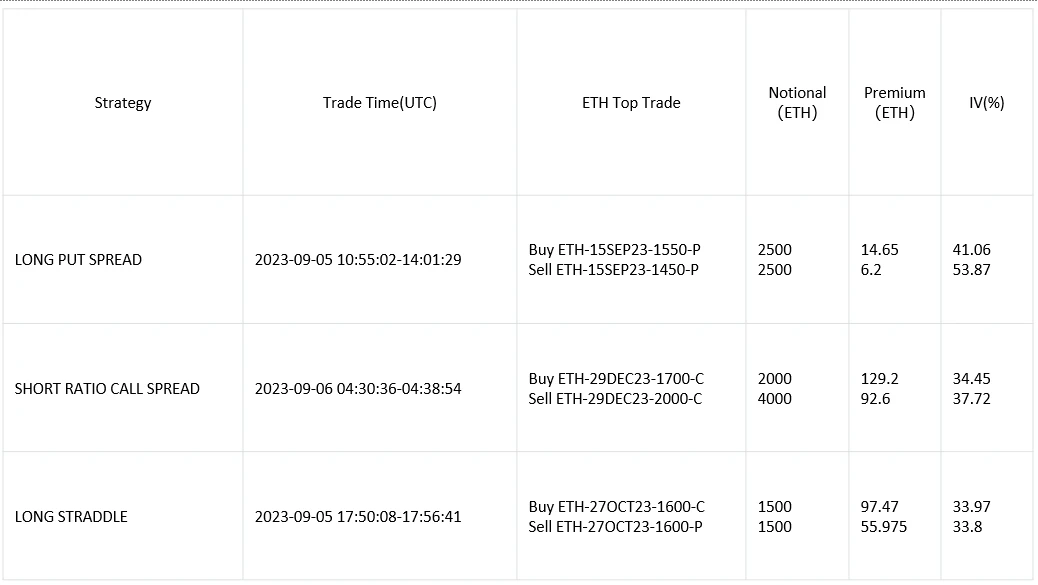Select the LONG STRADDLE strategy cell

pos(71,517)
